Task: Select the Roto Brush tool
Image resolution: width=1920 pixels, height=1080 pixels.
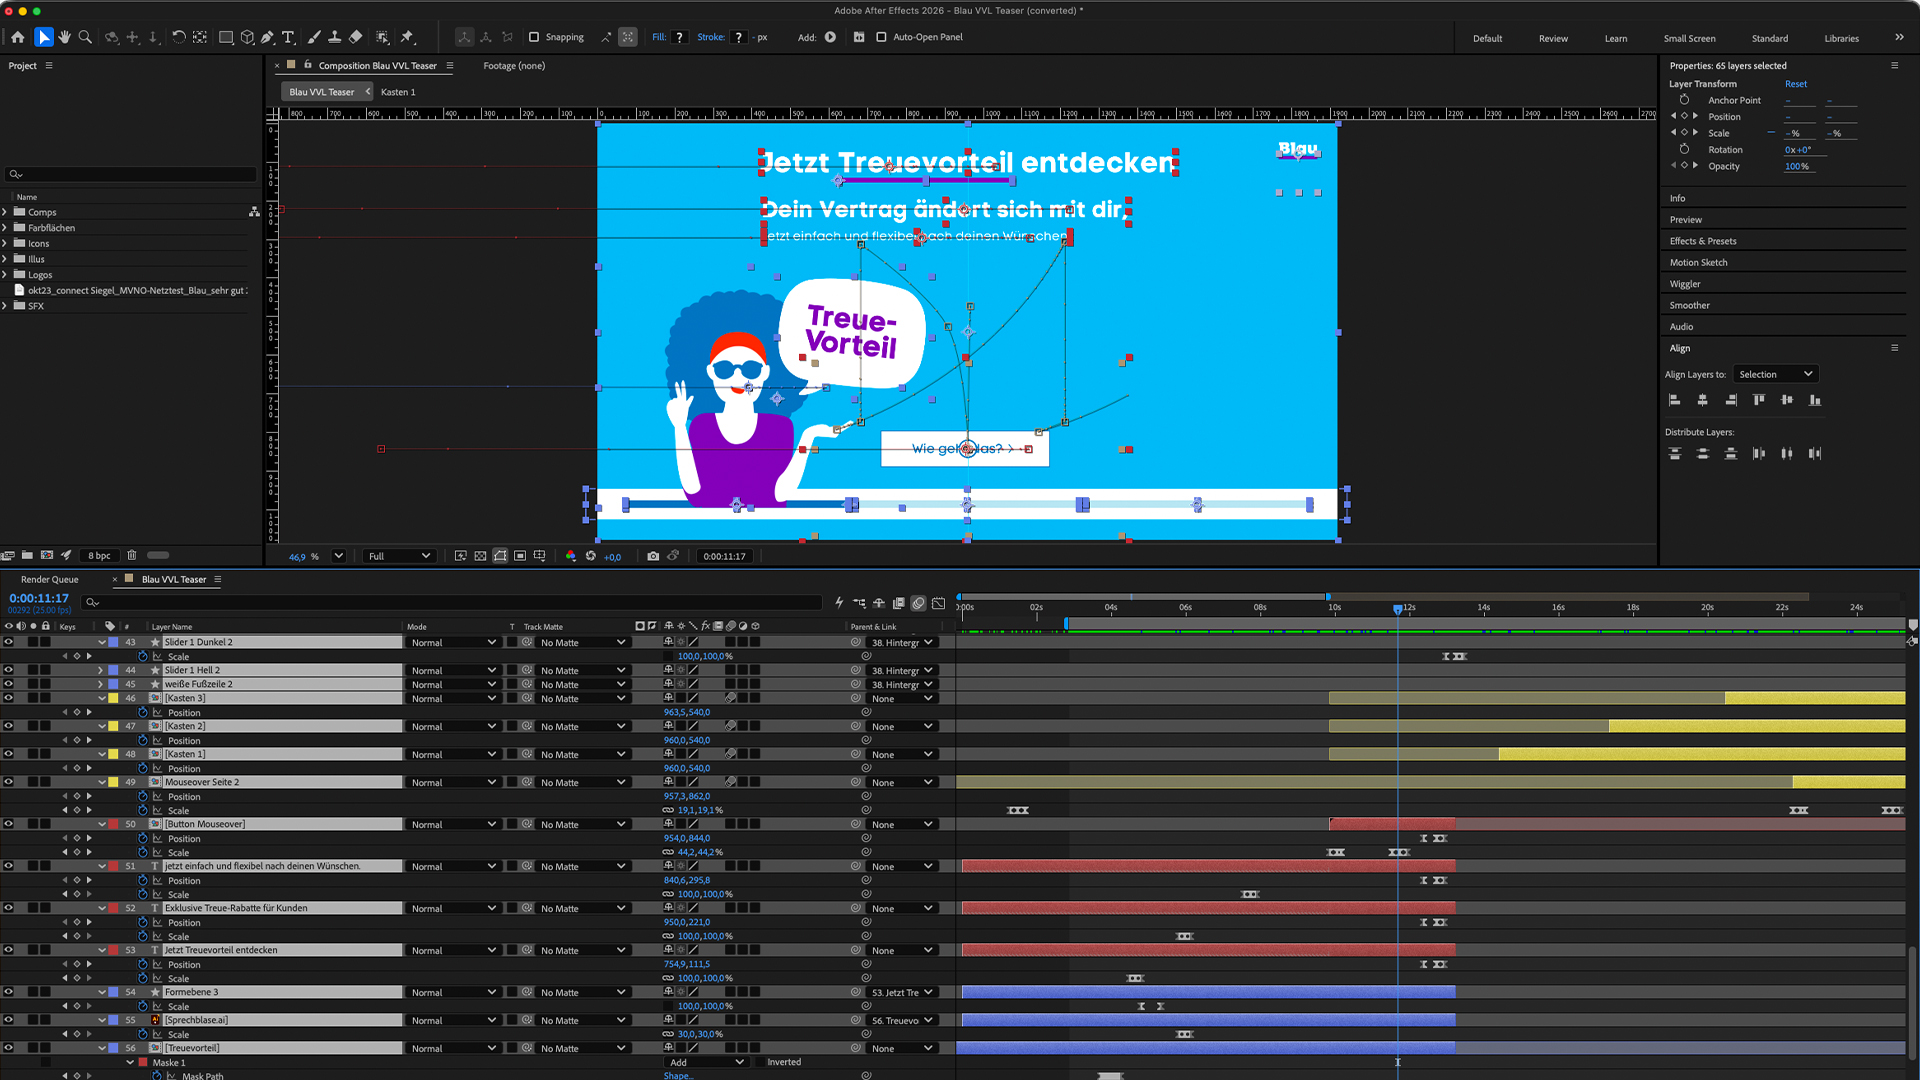Action: click(x=383, y=37)
